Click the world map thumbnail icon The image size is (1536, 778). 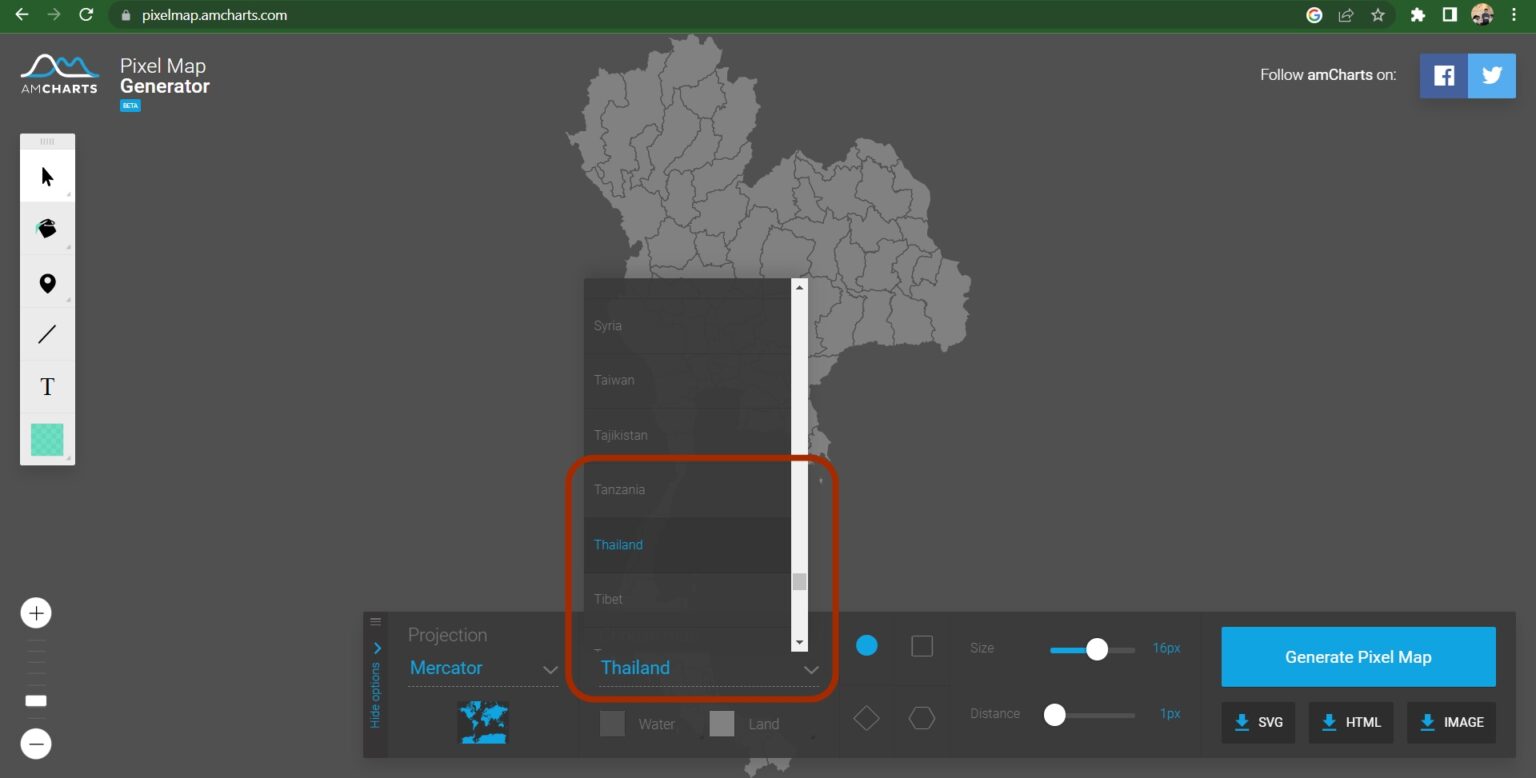tap(483, 722)
